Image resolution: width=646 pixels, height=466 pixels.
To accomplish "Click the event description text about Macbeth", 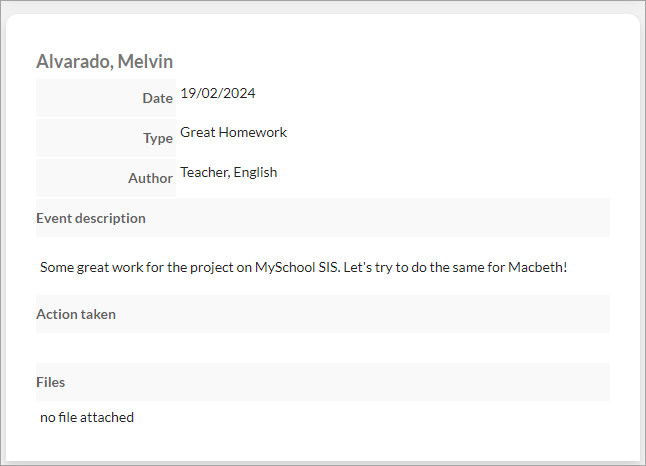I will coord(304,267).
